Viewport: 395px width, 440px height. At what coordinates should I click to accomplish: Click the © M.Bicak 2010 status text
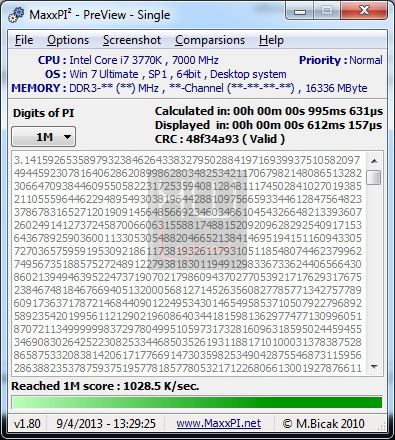(323, 424)
